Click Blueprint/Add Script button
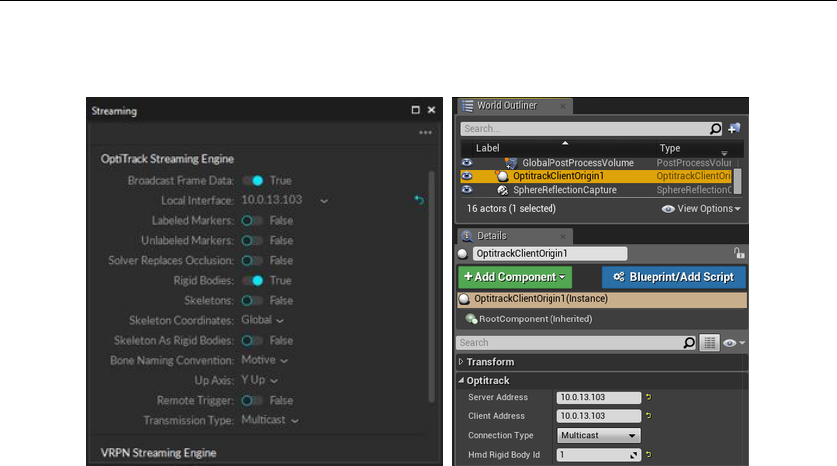This screenshot has height=466, width=837. click(x=674, y=277)
